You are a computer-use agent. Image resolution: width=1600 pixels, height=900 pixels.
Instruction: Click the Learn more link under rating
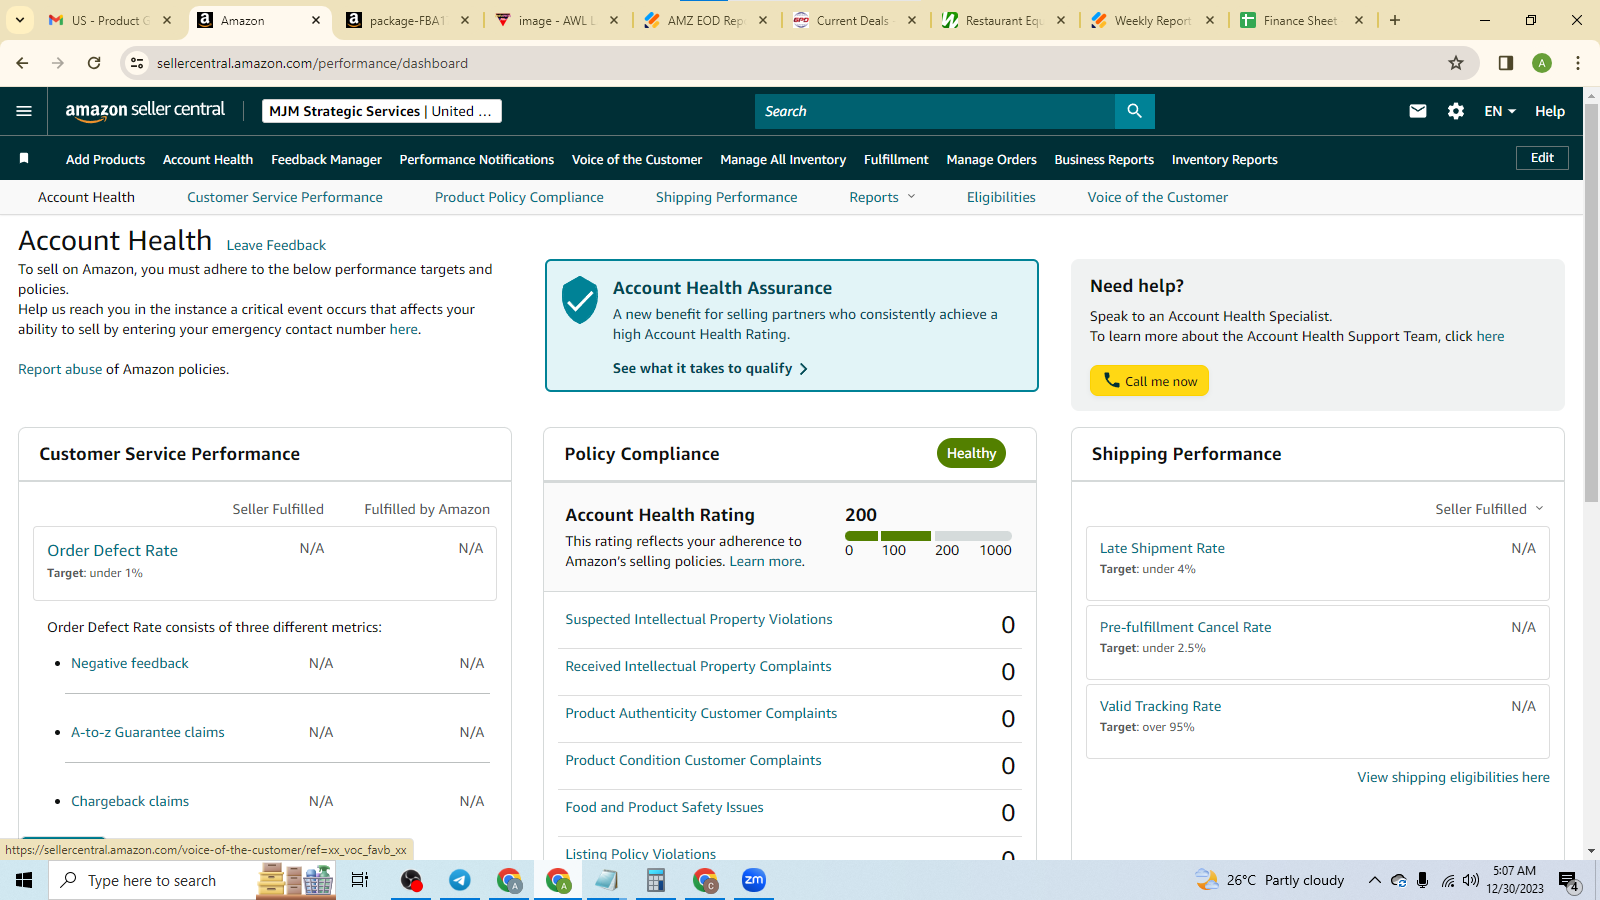pyautogui.click(x=766, y=561)
